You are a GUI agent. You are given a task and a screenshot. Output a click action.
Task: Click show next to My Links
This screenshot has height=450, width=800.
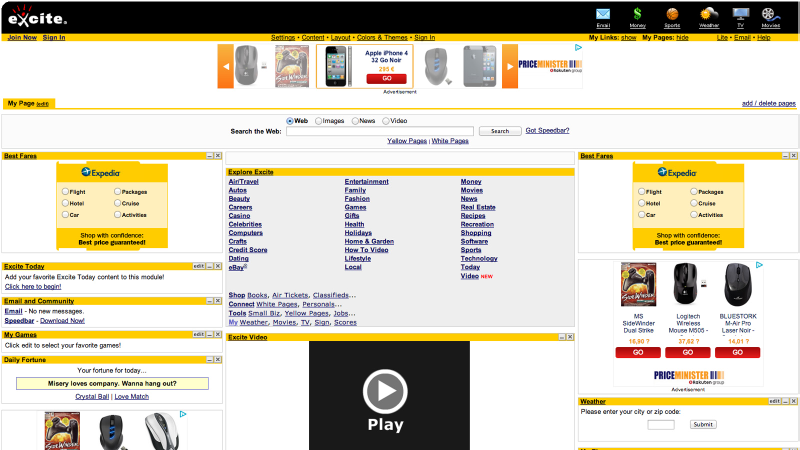(629, 38)
